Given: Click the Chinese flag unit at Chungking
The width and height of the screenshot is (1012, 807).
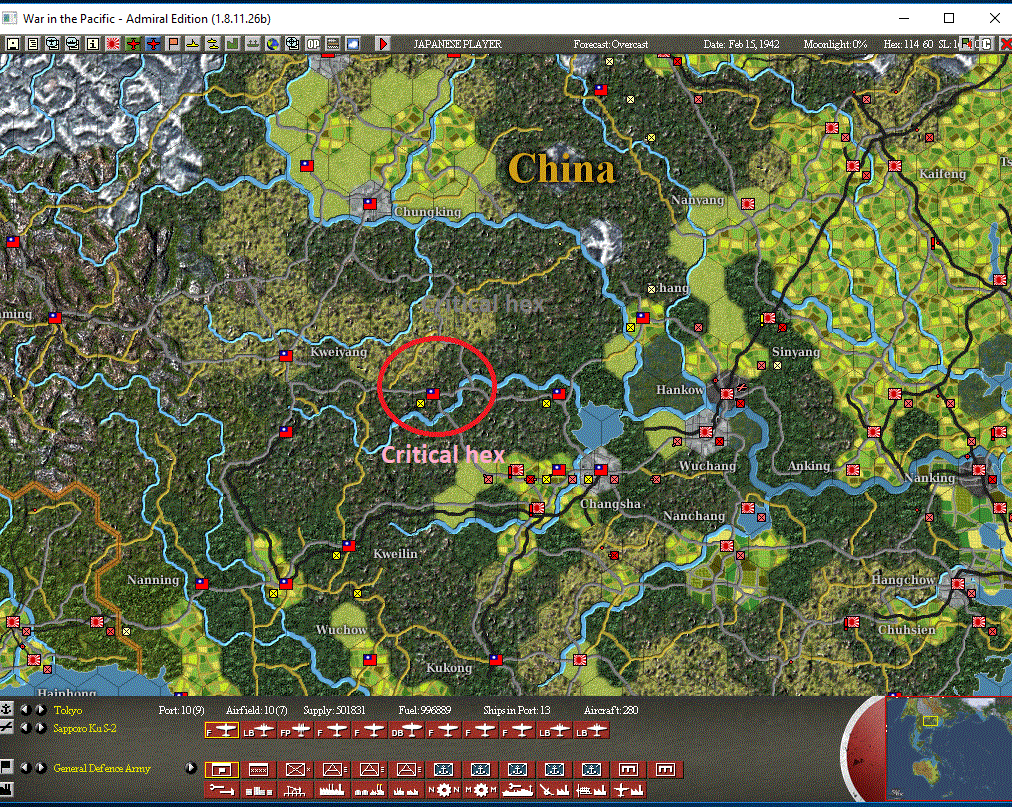Looking at the screenshot, I should pyautogui.click(x=370, y=204).
